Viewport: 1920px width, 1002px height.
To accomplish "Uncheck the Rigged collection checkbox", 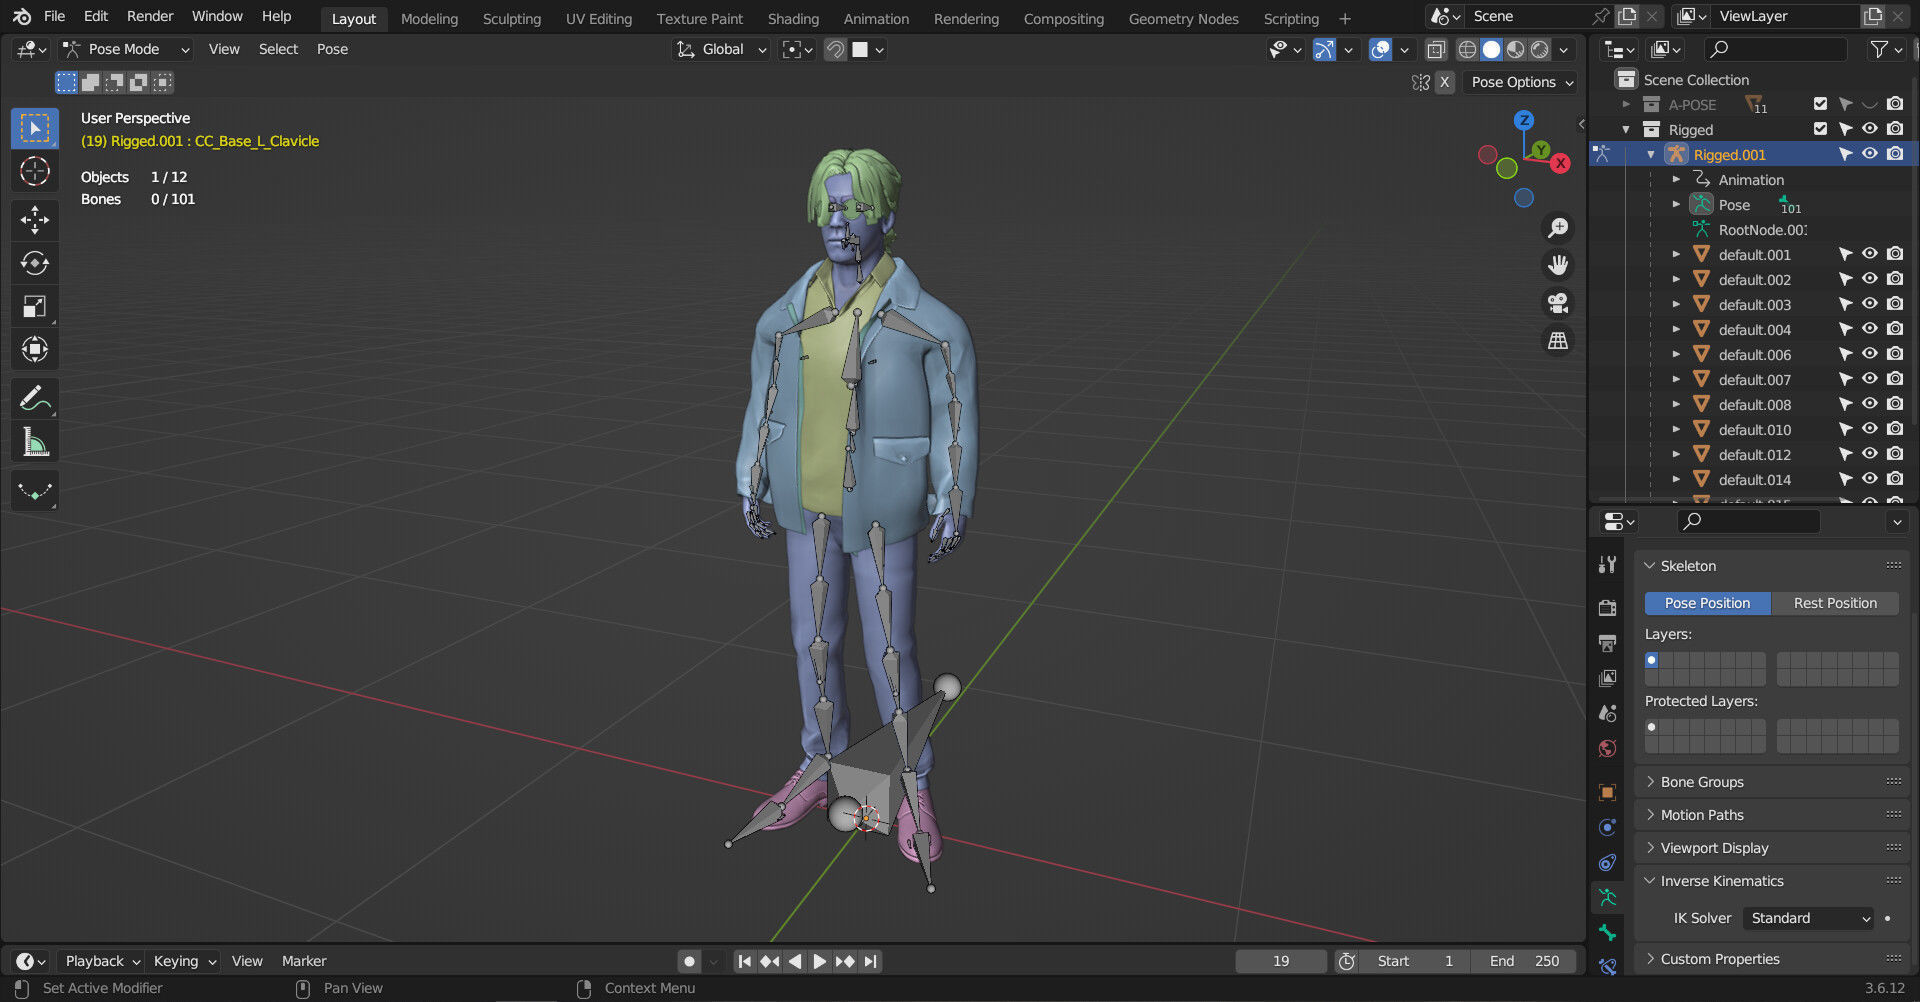I will click(1820, 129).
